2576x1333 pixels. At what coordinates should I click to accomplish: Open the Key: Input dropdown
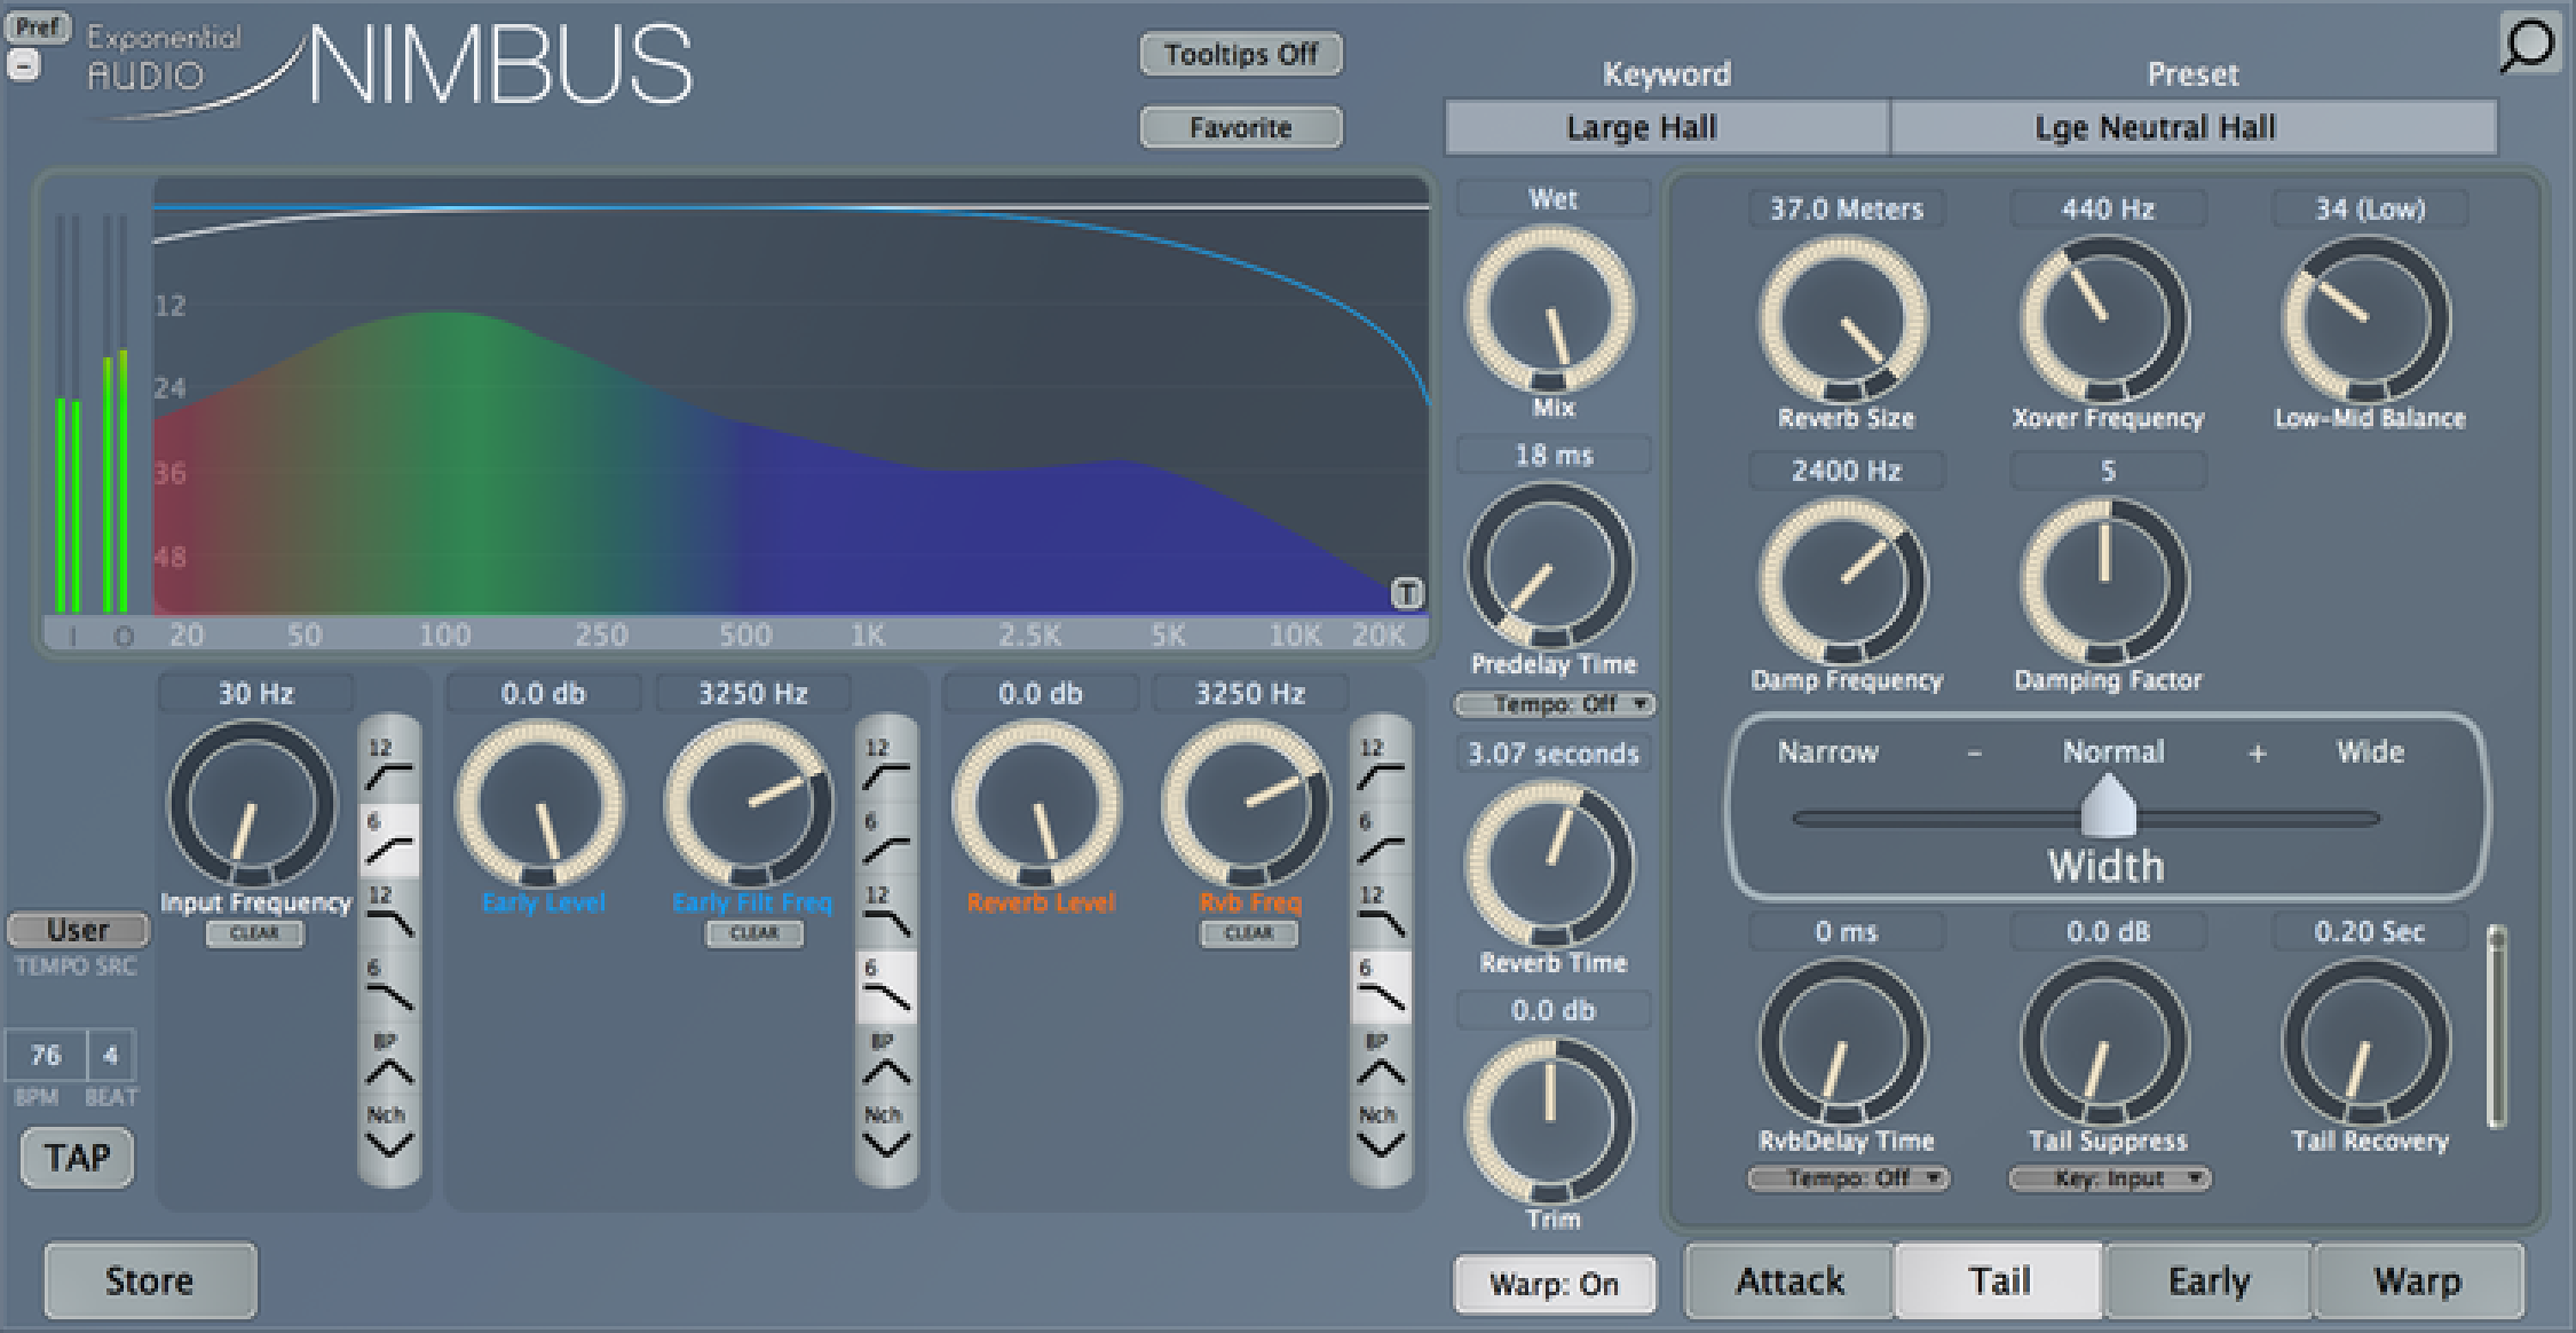click(x=2108, y=1178)
